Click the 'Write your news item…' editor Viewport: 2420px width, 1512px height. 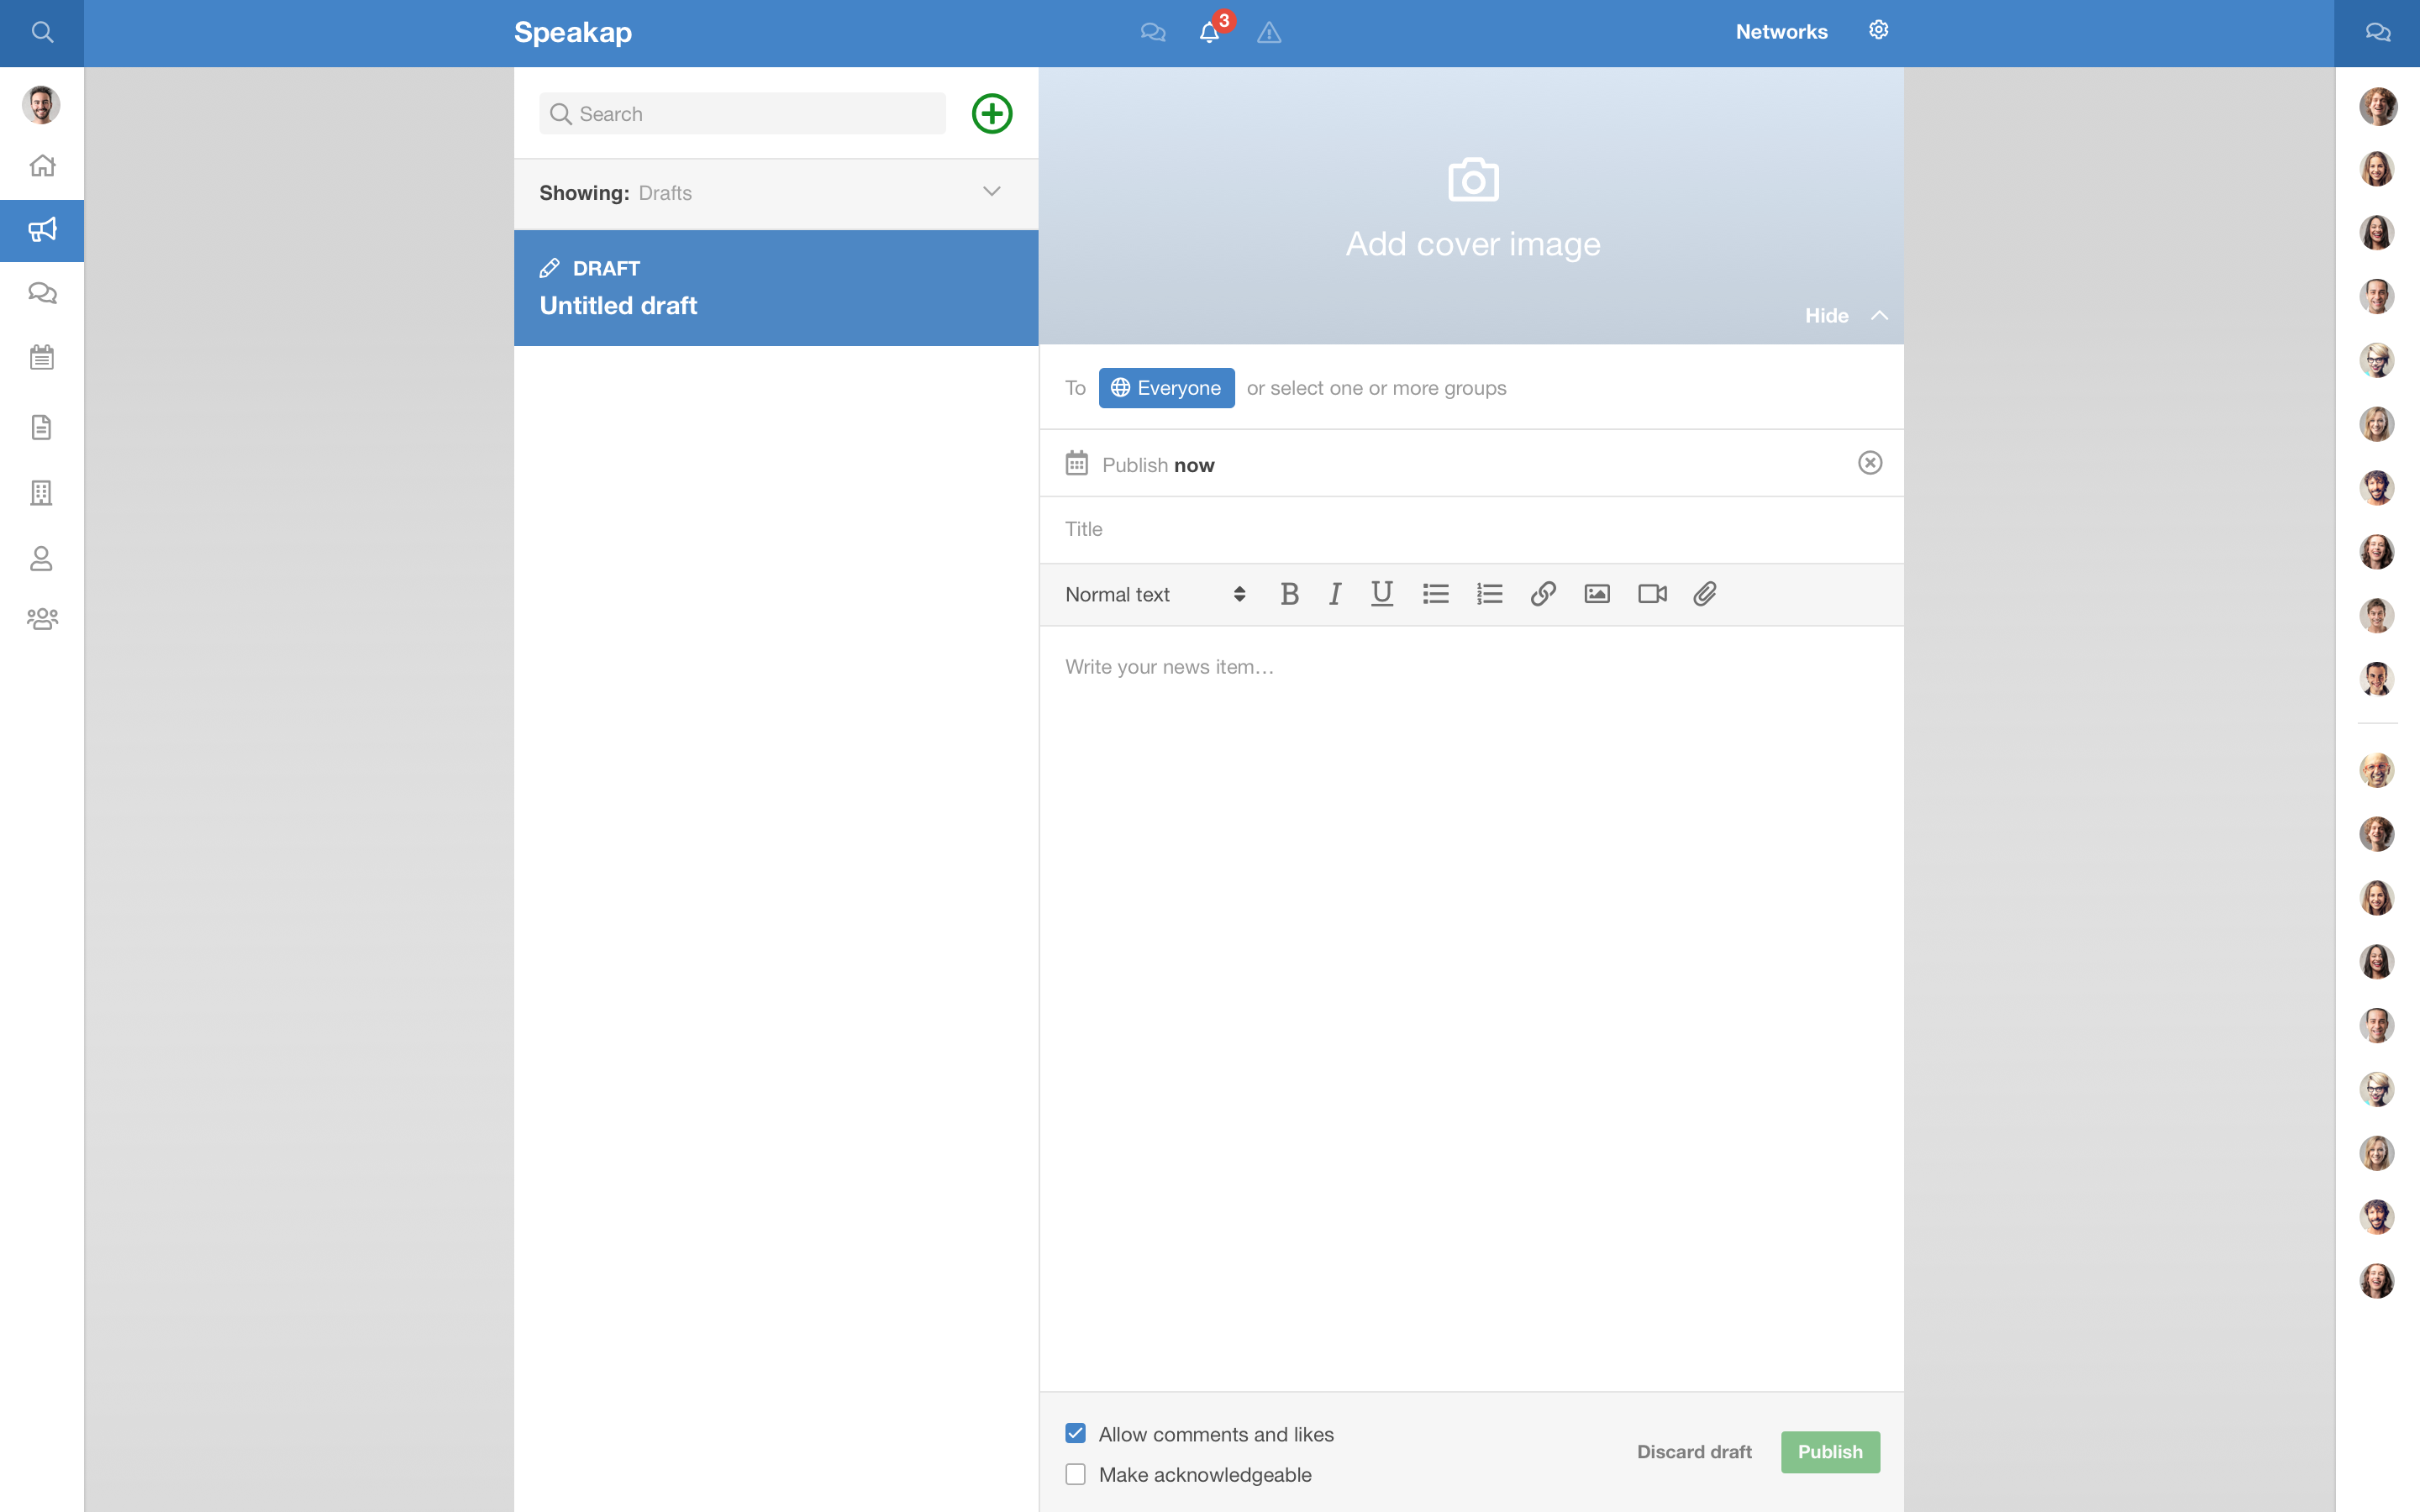tap(1471, 1008)
